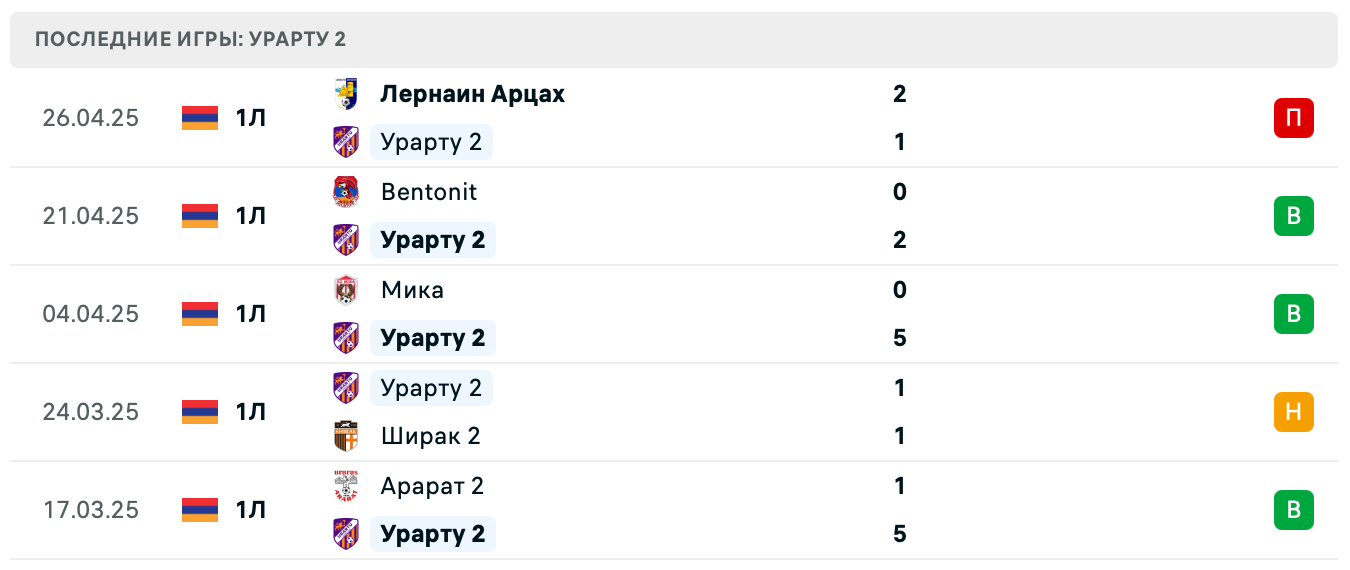Image resolution: width=1350 pixels, height=570 pixels.
Task: Click green В badge for 21.04.25 match
Action: (x=1293, y=216)
